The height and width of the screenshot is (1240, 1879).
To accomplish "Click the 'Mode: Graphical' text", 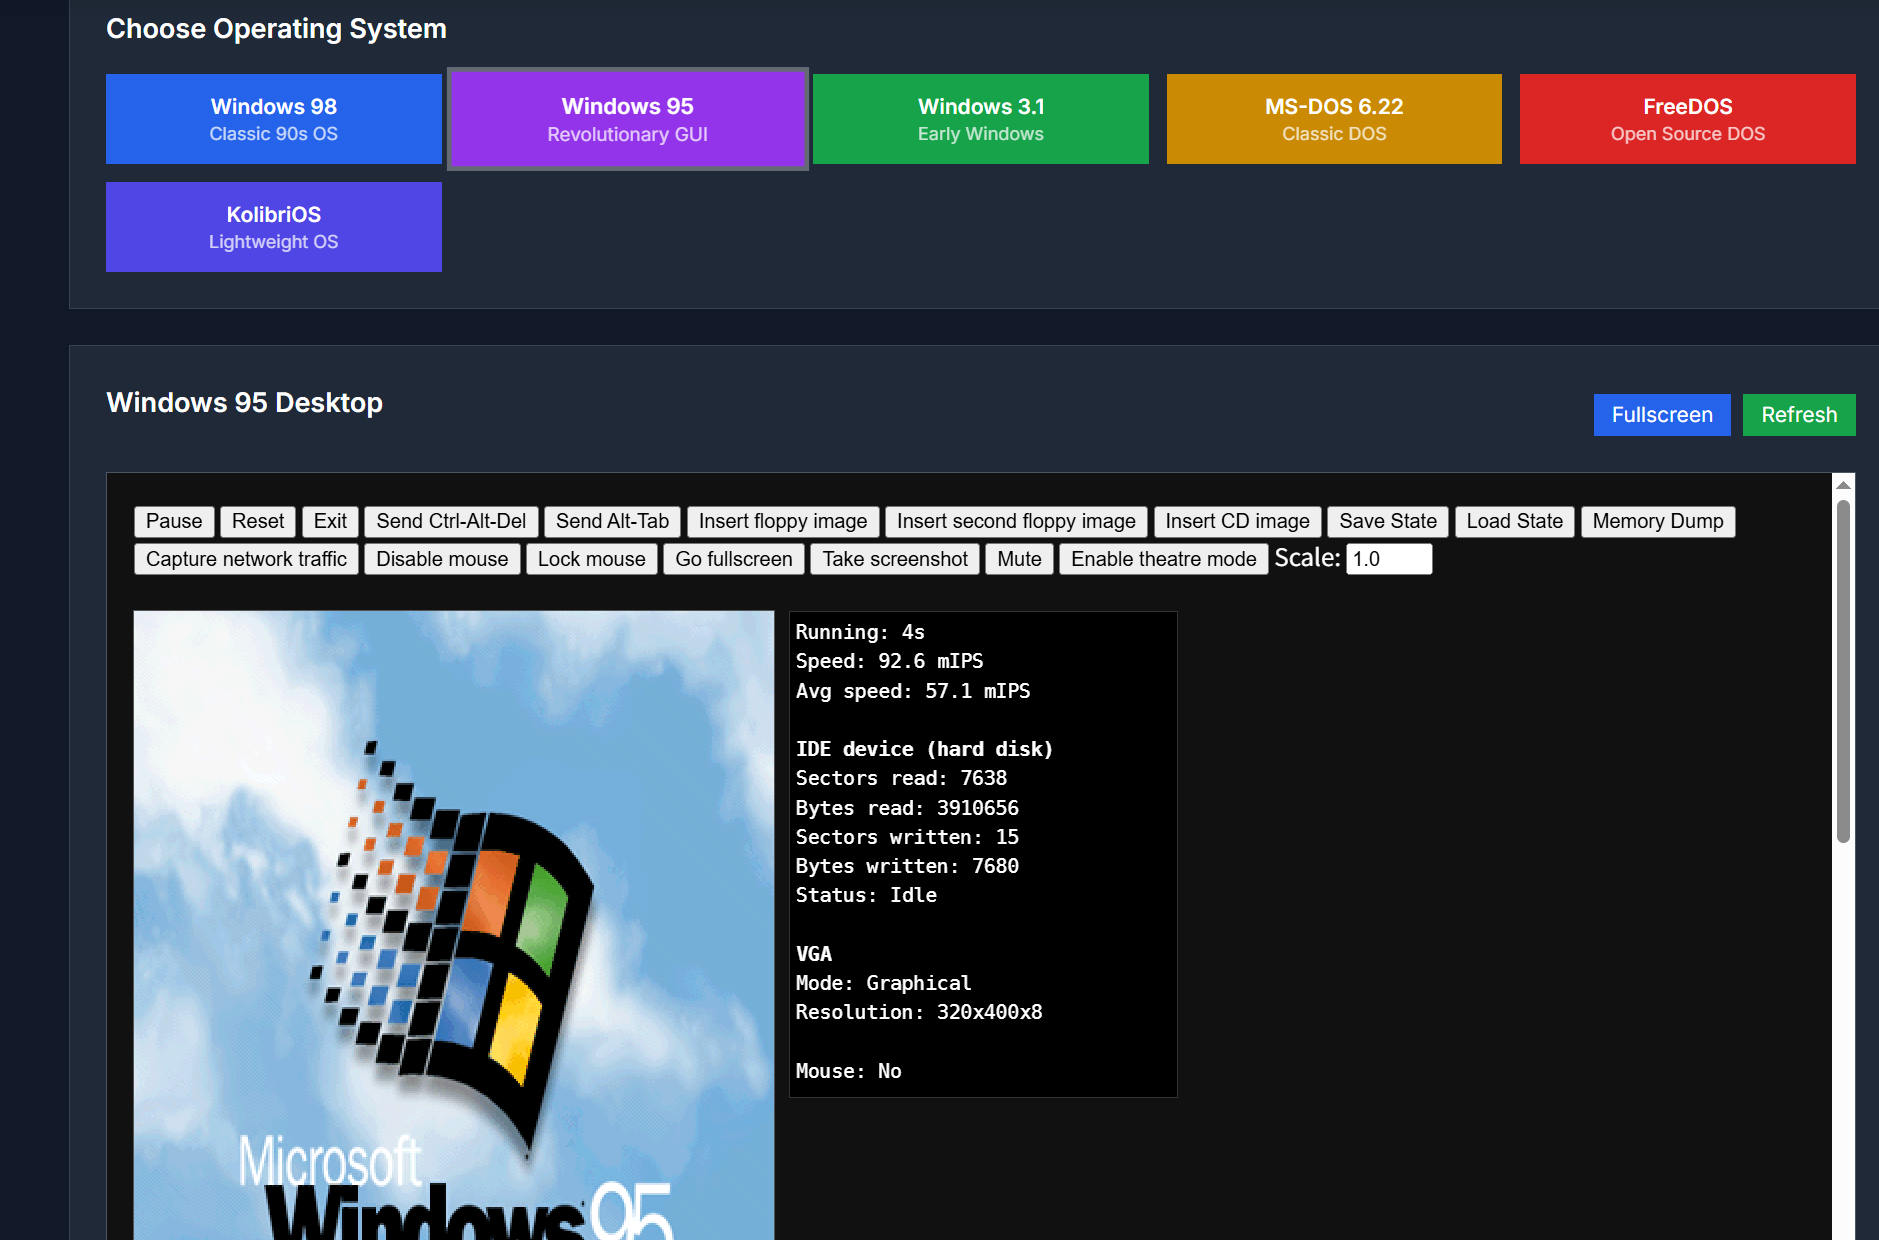I will click(x=883, y=983).
